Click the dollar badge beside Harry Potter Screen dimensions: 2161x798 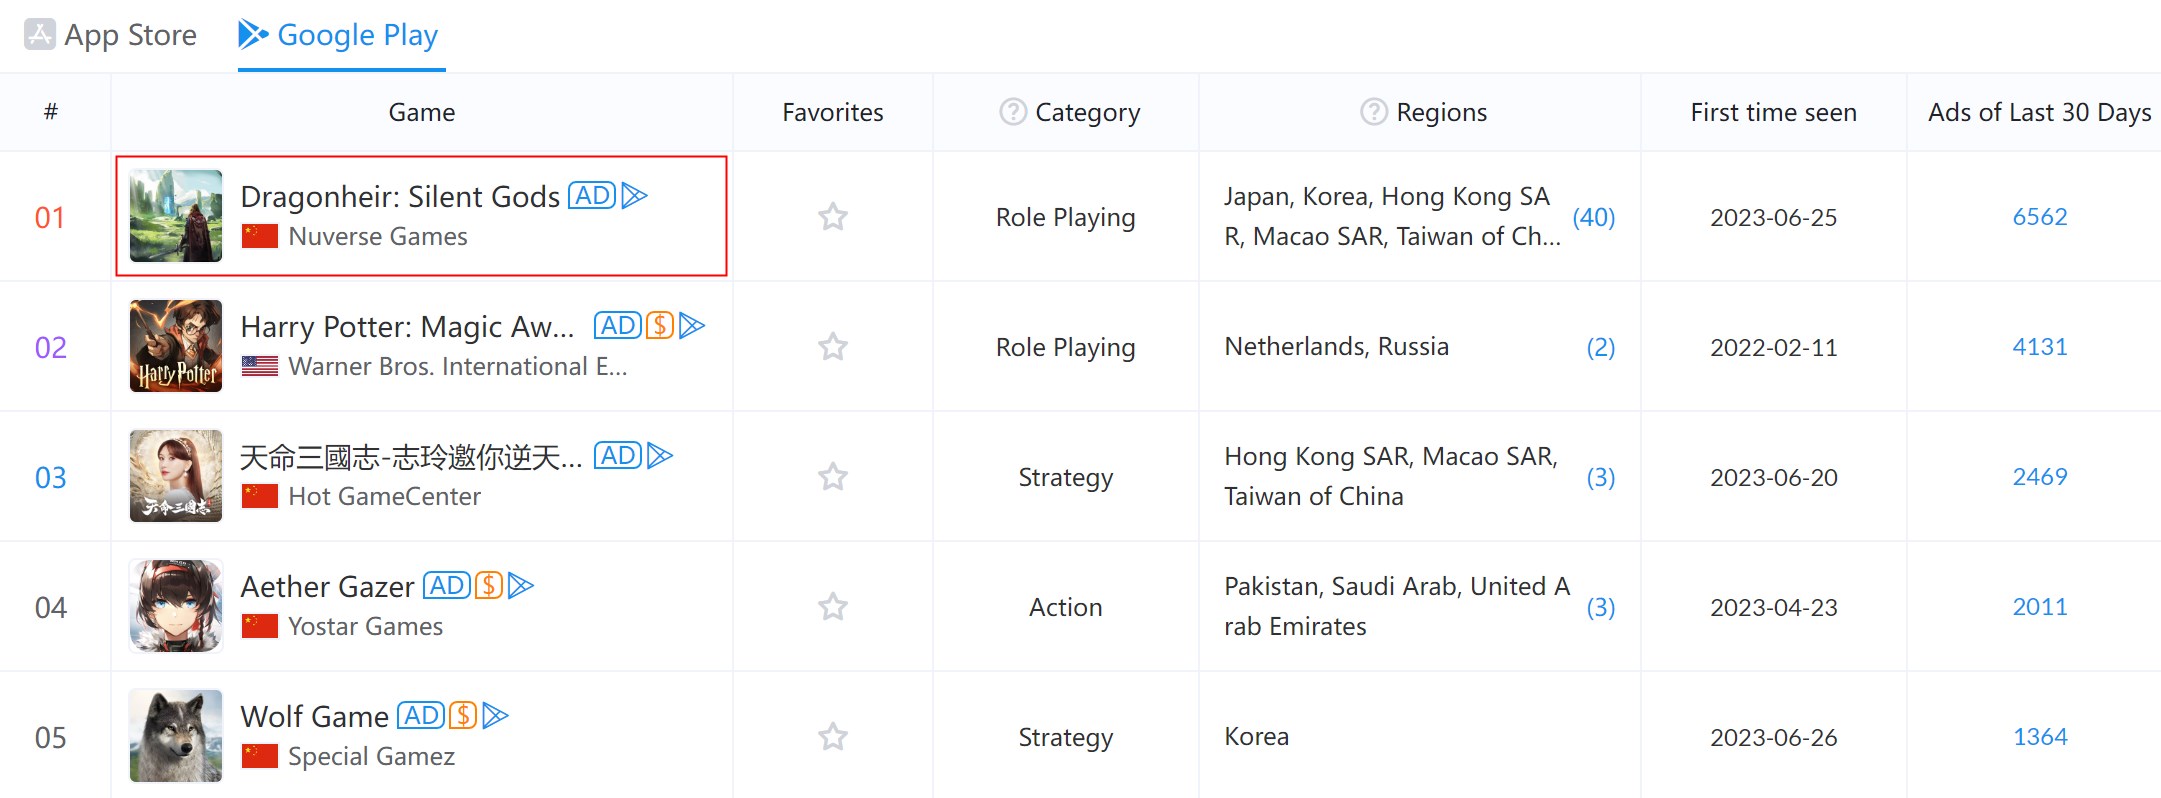660,325
